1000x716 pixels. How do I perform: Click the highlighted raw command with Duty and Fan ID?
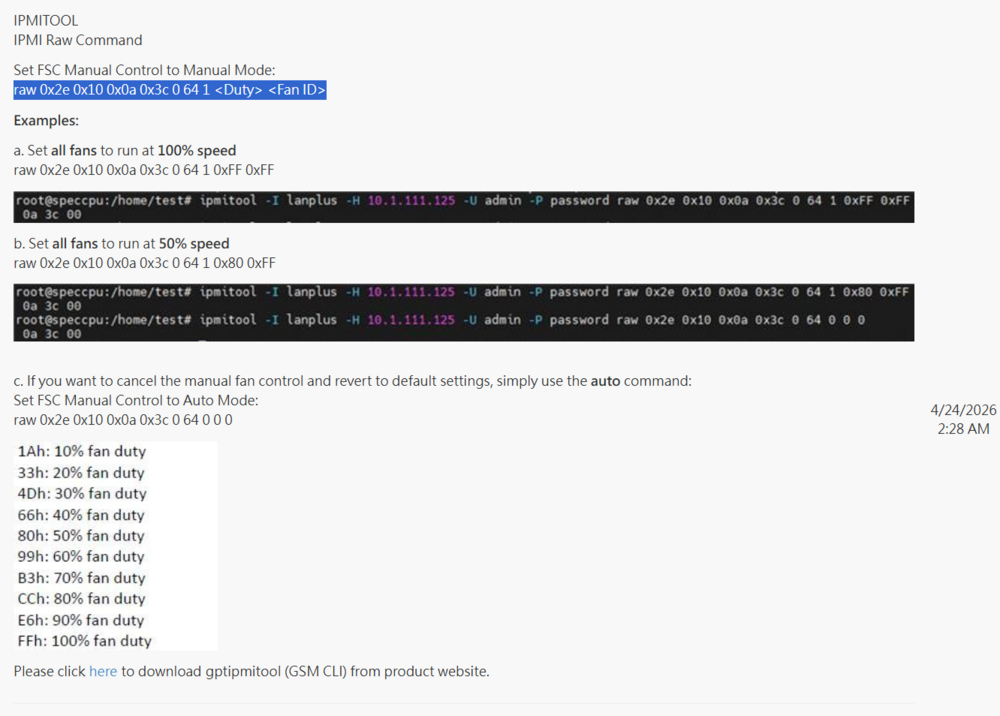click(x=170, y=90)
